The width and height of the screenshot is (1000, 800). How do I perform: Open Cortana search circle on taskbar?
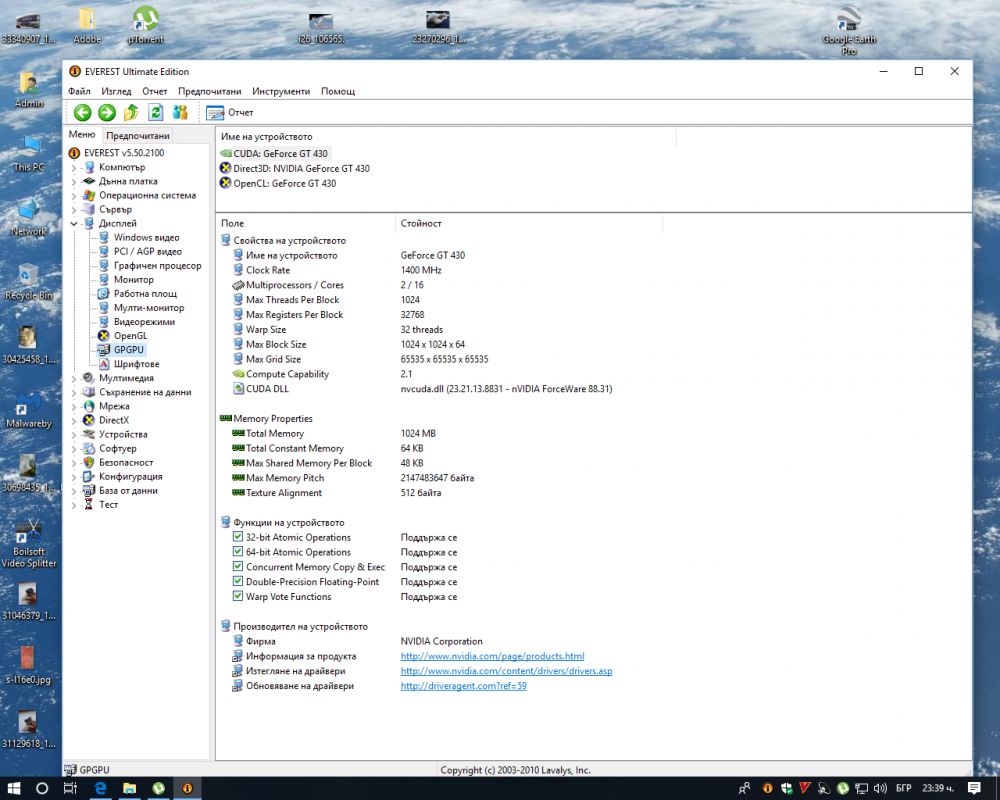pyautogui.click(x=41, y=789)
